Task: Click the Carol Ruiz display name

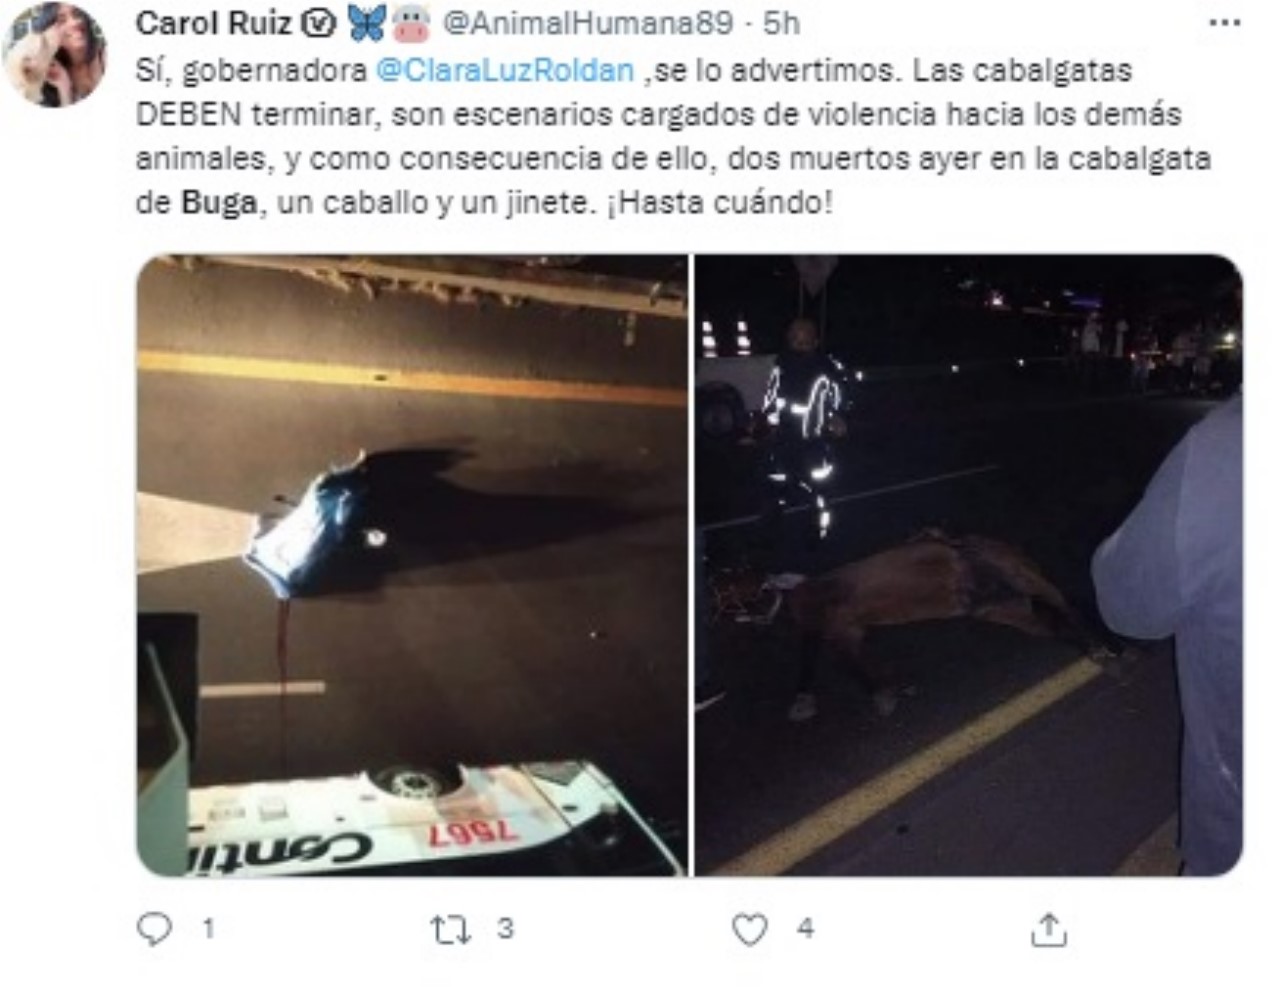Action: pos(214,22)
